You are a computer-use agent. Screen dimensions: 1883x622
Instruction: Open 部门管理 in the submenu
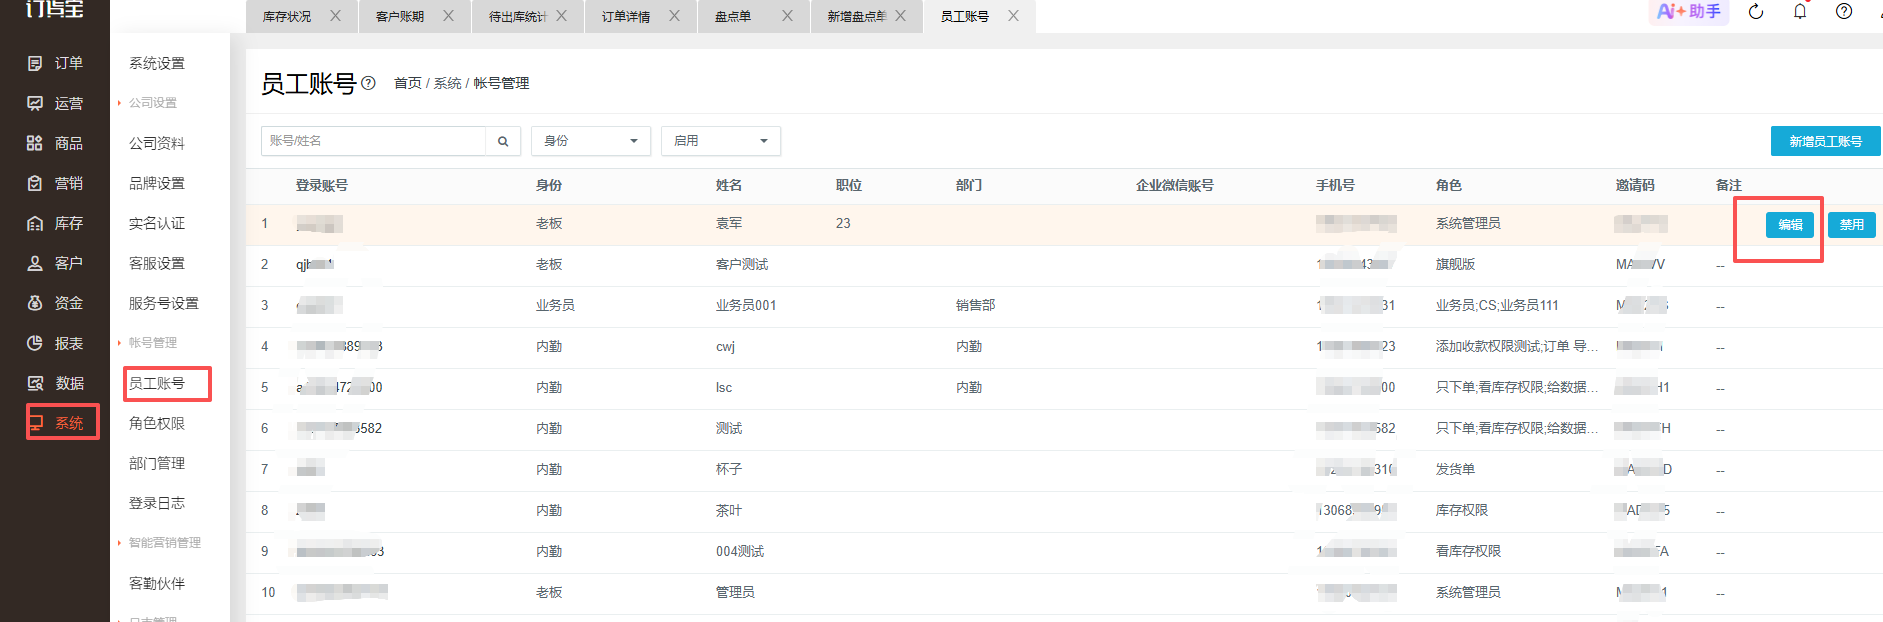pos(157,463)
